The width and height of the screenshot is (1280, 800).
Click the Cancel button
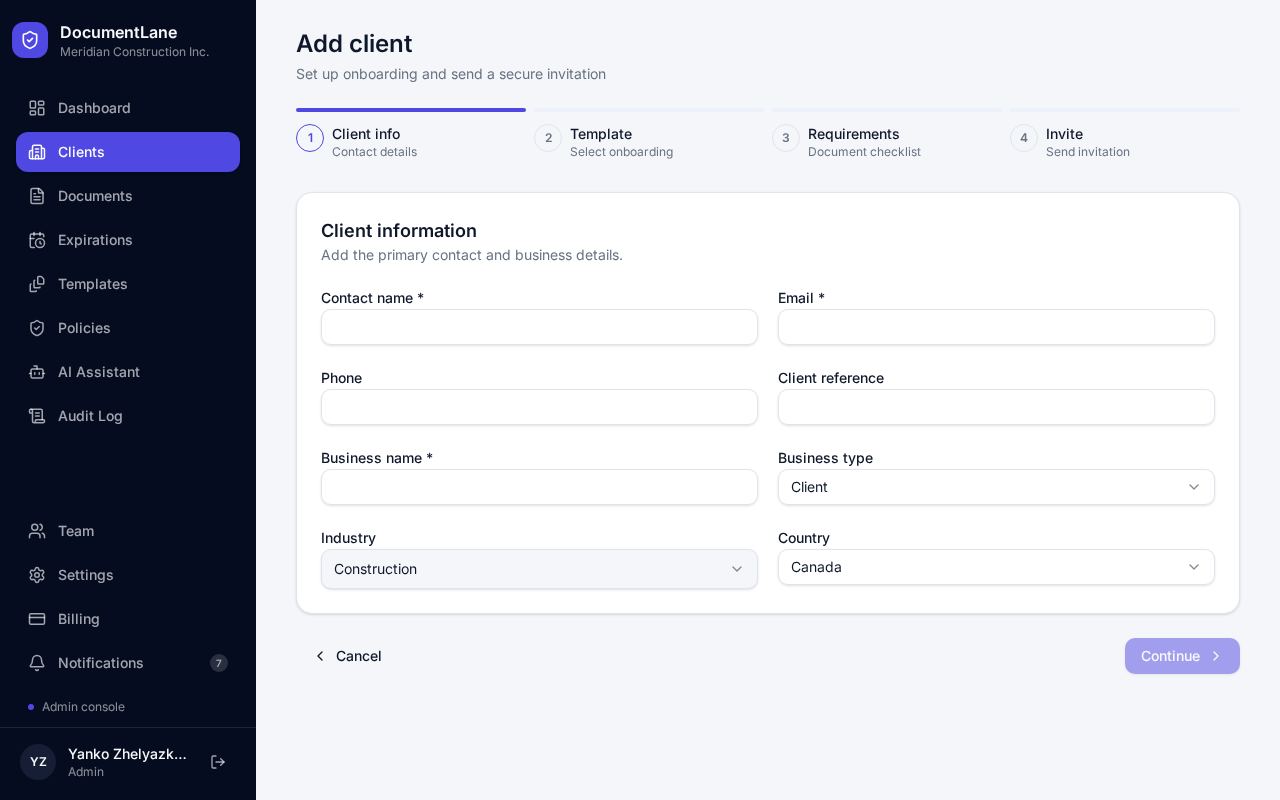(x=347, y=656)
